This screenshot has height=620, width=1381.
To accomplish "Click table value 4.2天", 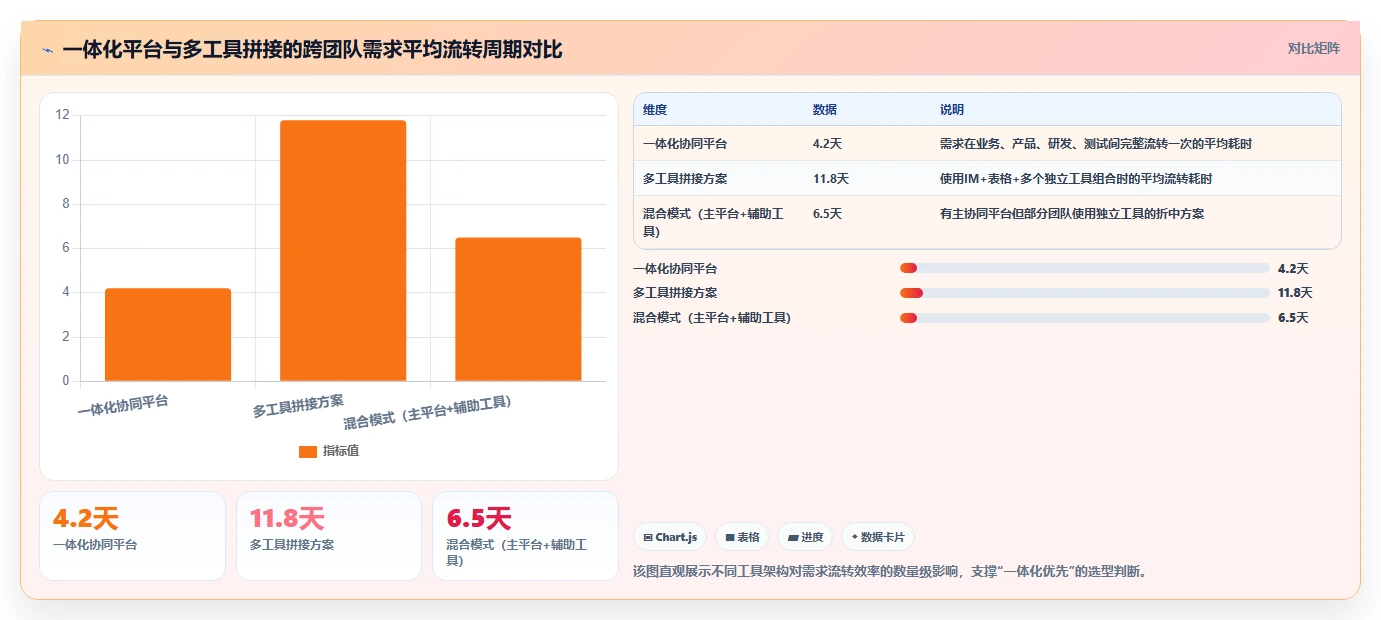I will click(827, 143).
